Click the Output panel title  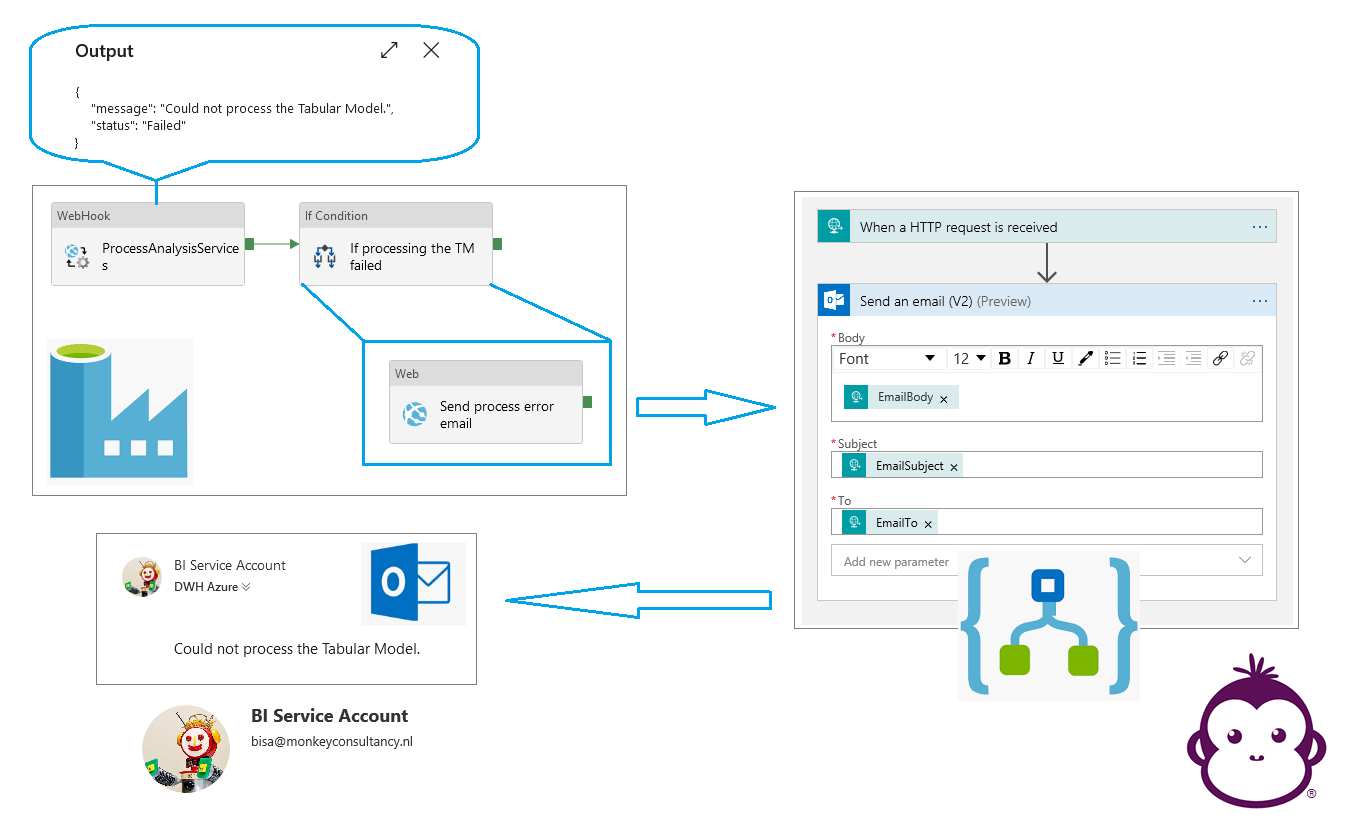(104, 51)
